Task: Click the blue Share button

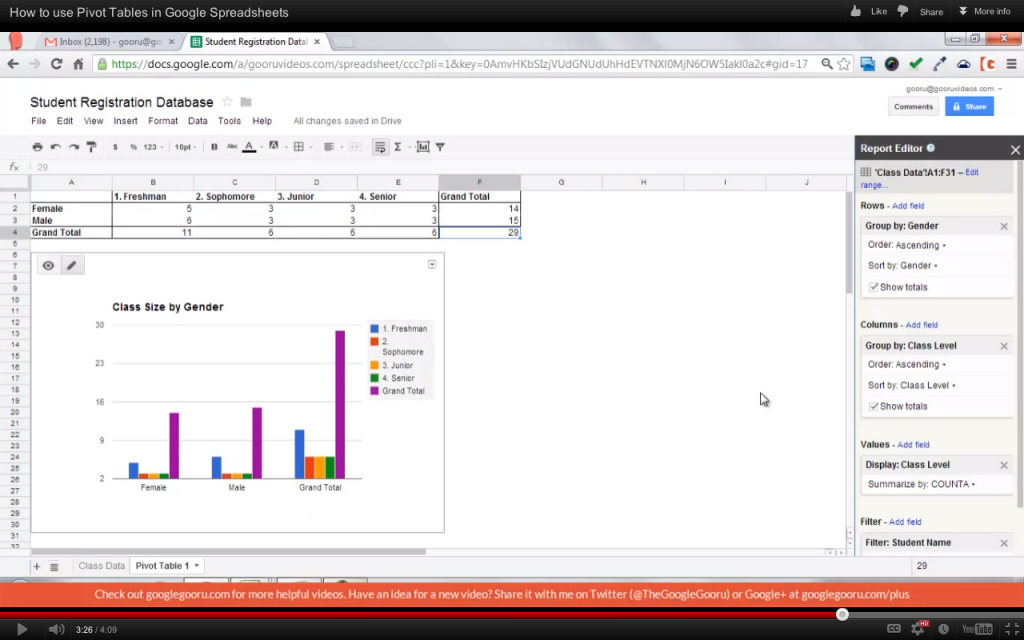Action: click(x=969, y=106)
